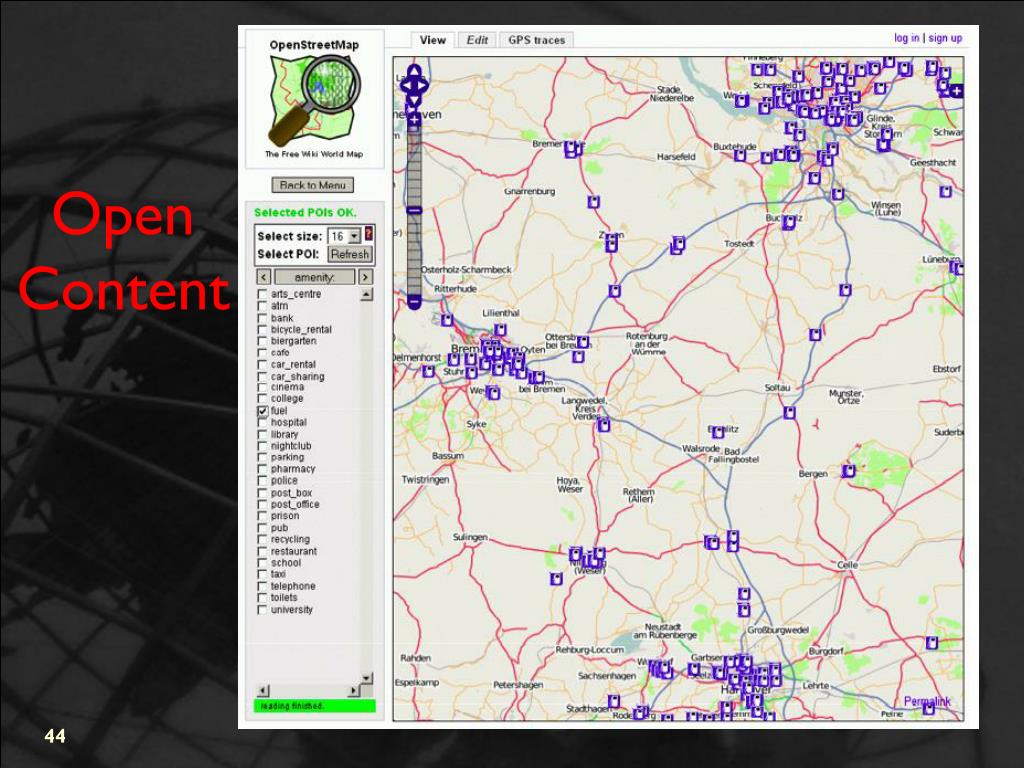Select the fuel marker at Buchholz
Image resolution: width=1024 pixels, height=768 pixels.
(x=789, y=222)
